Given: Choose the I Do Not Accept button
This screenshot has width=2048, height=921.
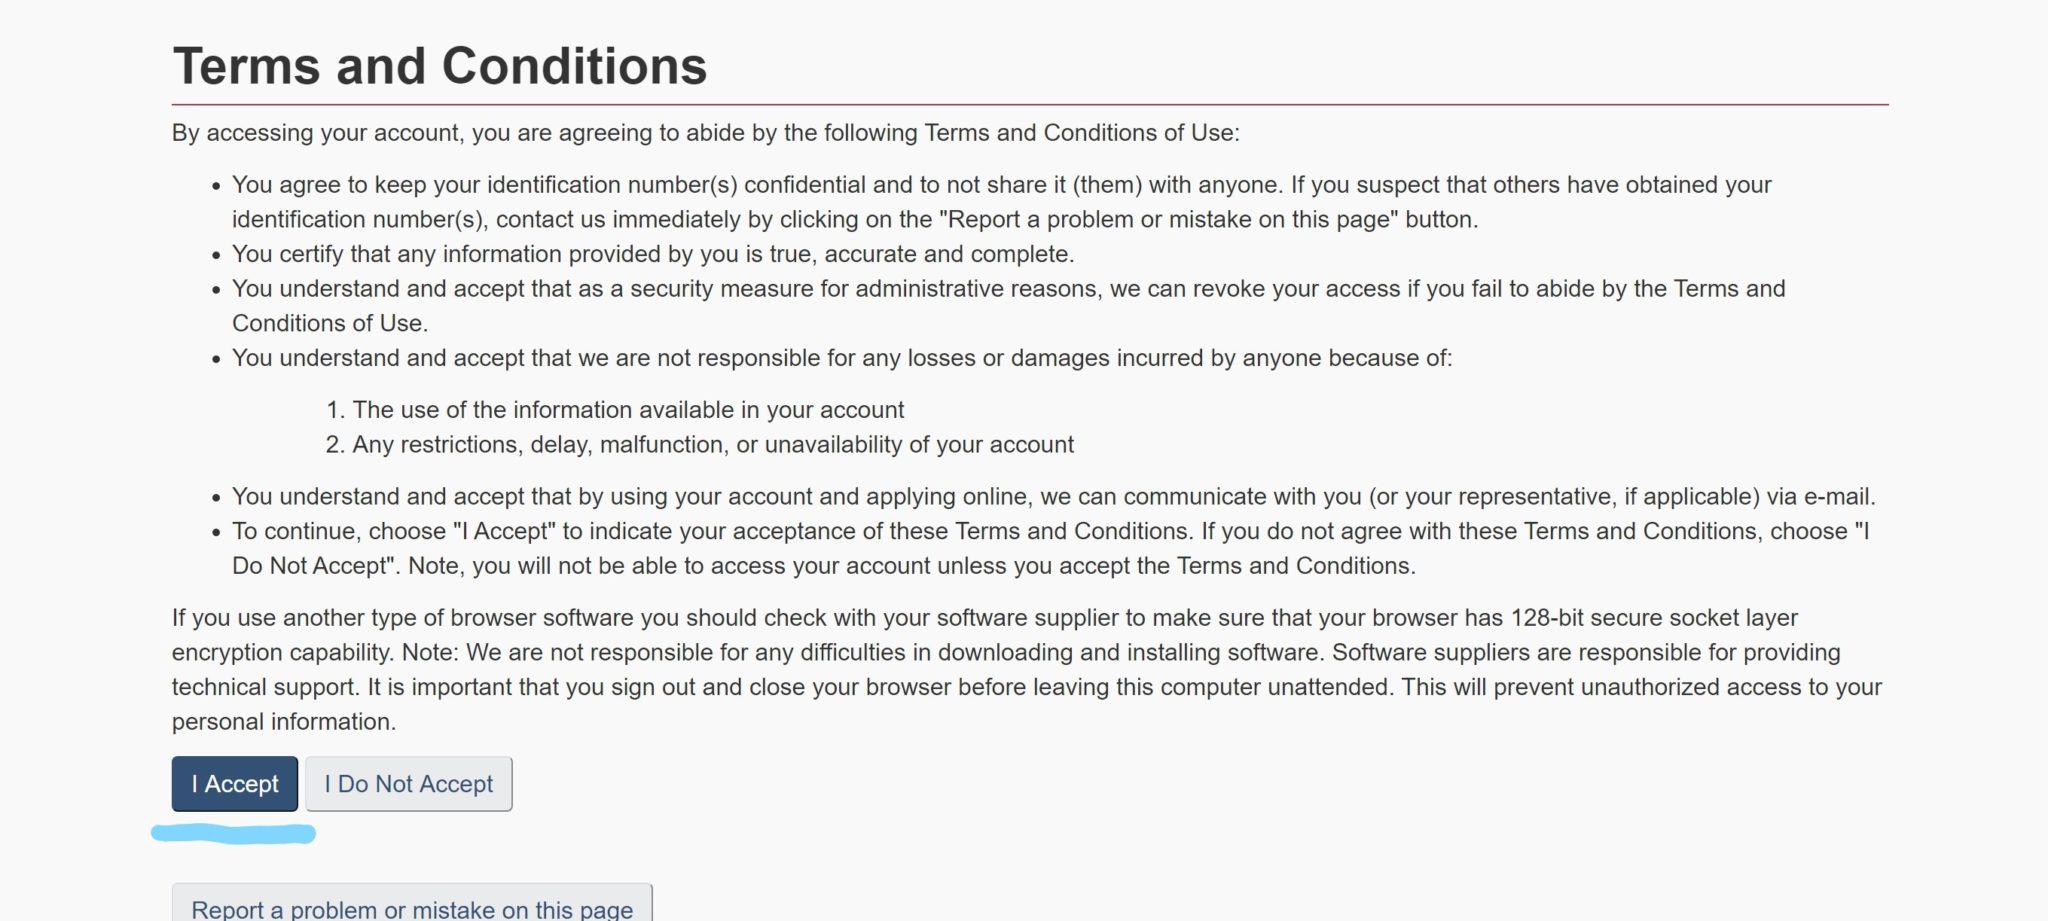Looking at the screenshot, I should (x=409, y=783).
